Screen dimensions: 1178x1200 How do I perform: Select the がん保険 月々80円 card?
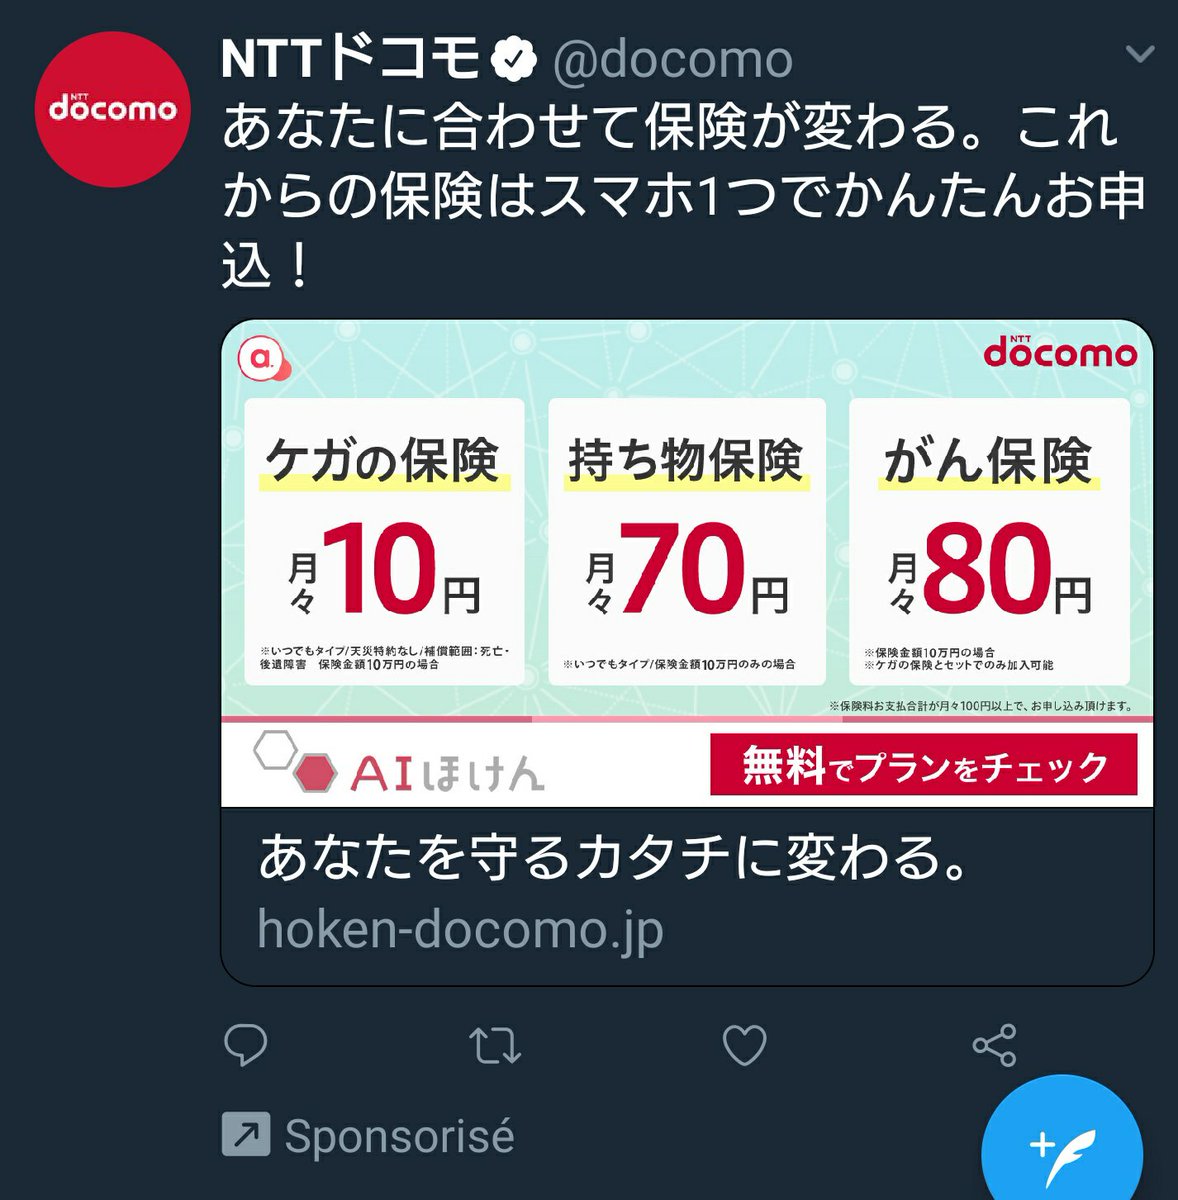989,541
